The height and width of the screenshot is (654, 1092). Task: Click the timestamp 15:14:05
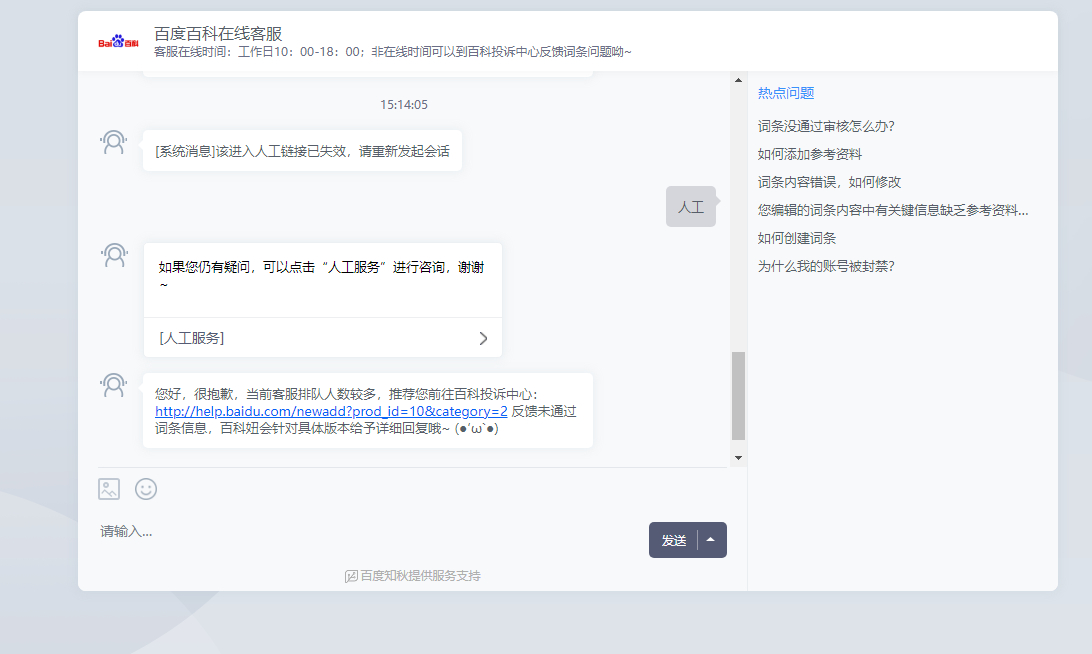pos(404,104)
